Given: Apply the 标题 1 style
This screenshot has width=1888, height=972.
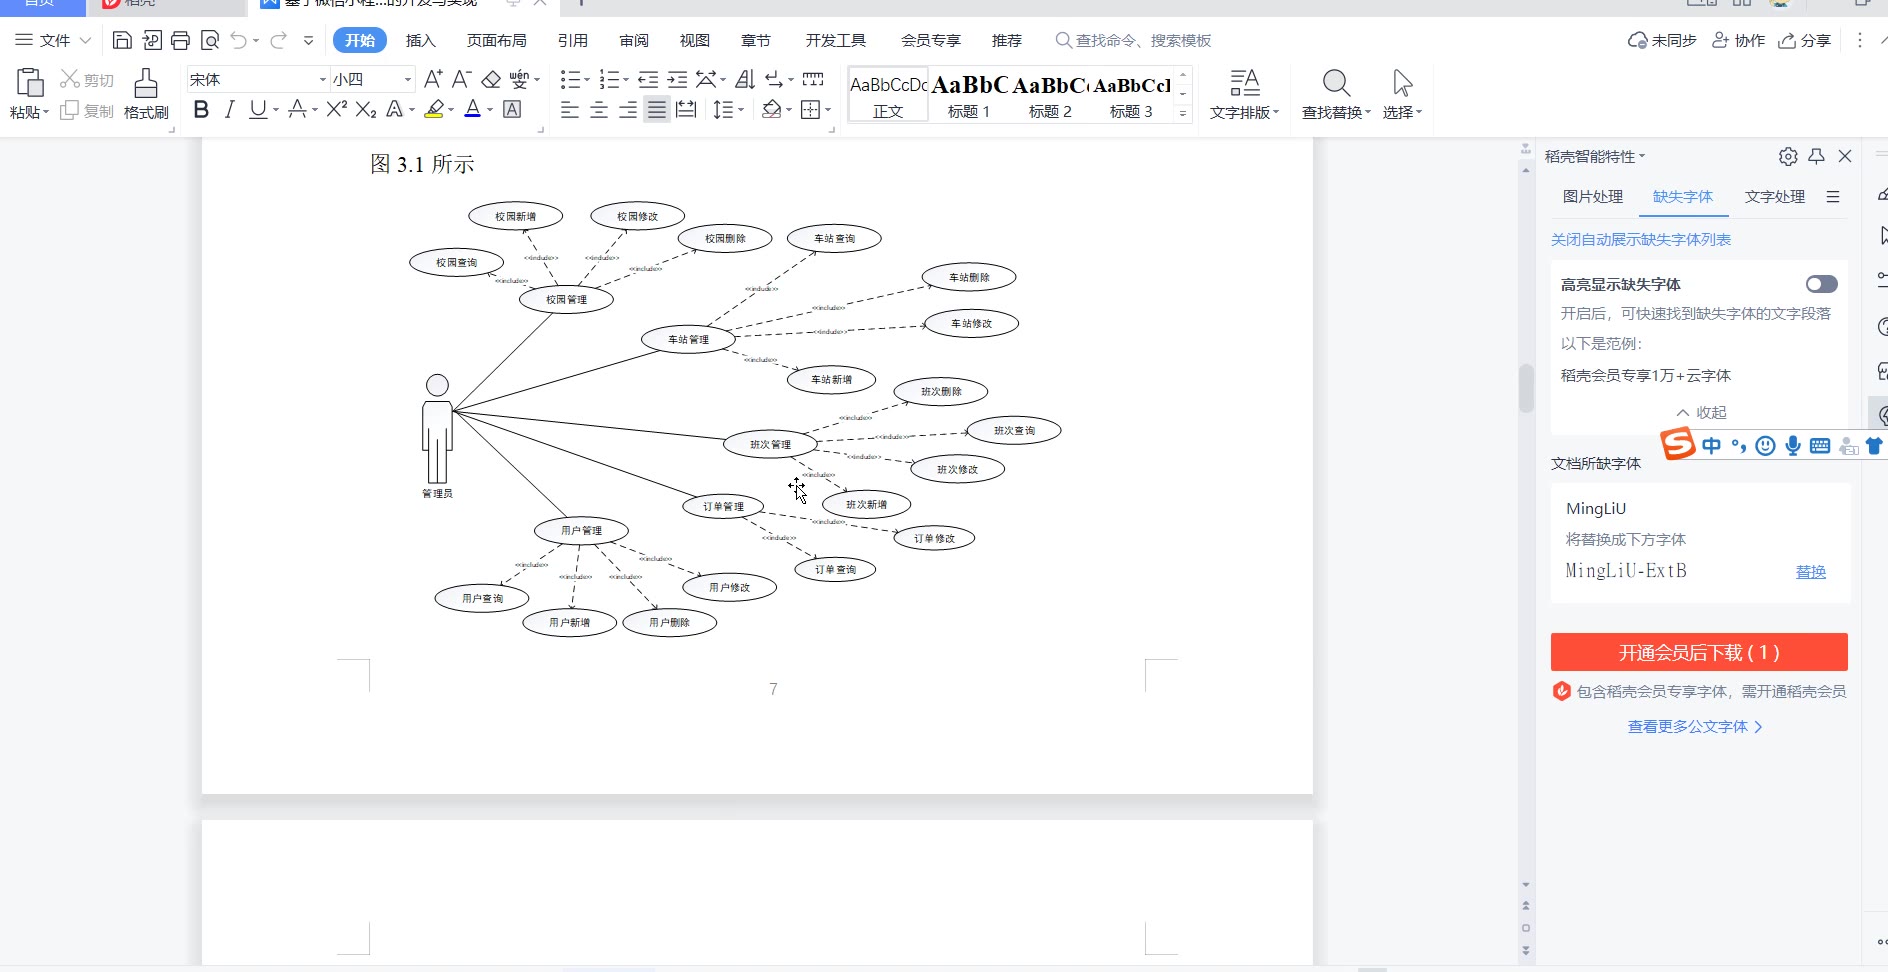Looking at the screenshot, I should point(969,95).
